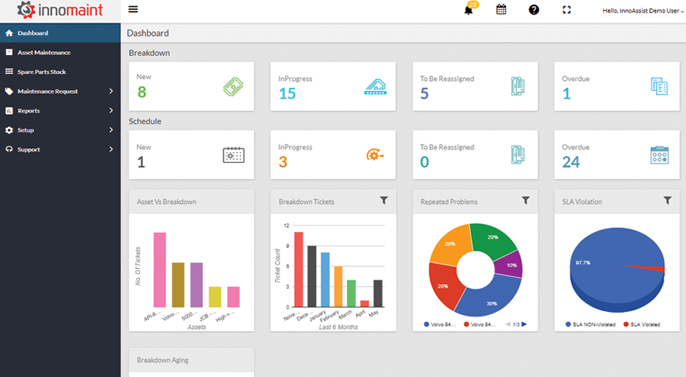Open Schedule InProgress count 3
This screenshot has width=686, height=377.
coord(283,162)
